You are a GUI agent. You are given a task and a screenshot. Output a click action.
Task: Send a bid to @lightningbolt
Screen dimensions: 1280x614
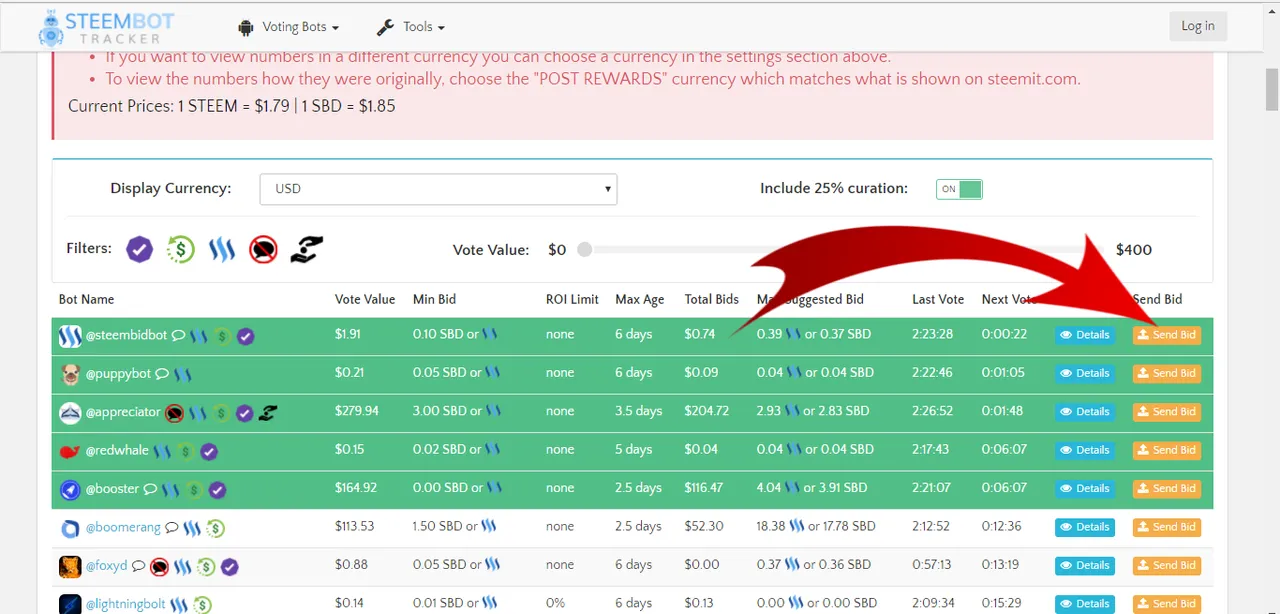[1167, 603]
